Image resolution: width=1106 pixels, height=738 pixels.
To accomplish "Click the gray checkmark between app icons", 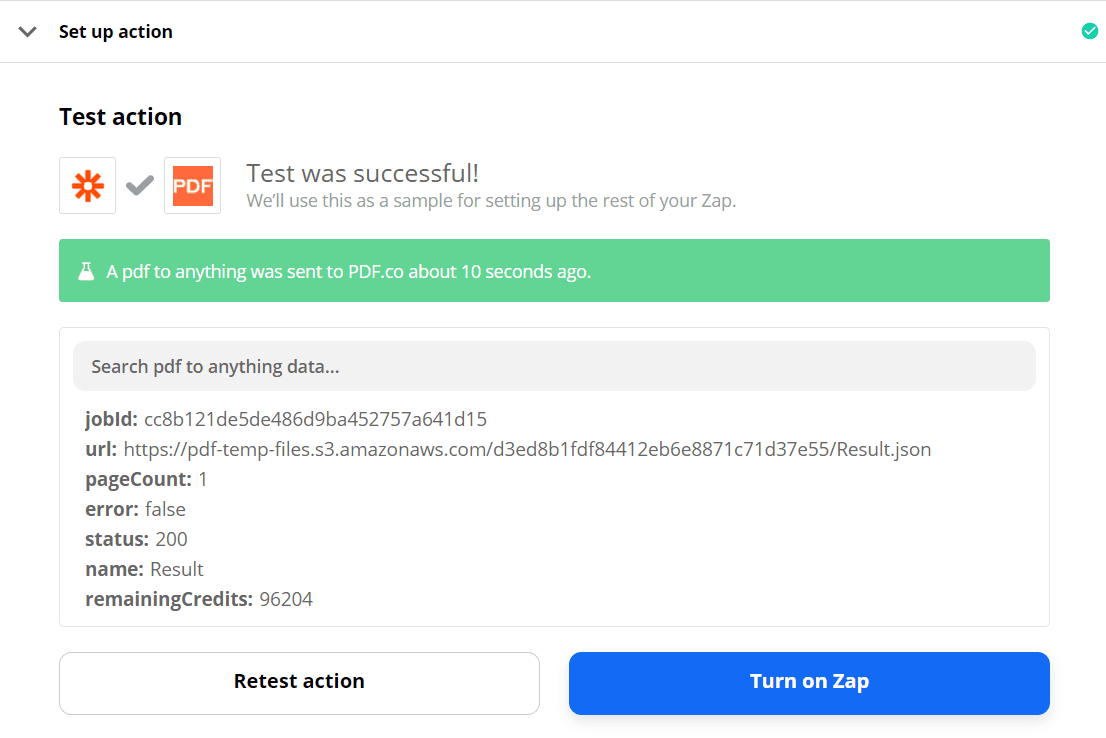I will 139,185.
